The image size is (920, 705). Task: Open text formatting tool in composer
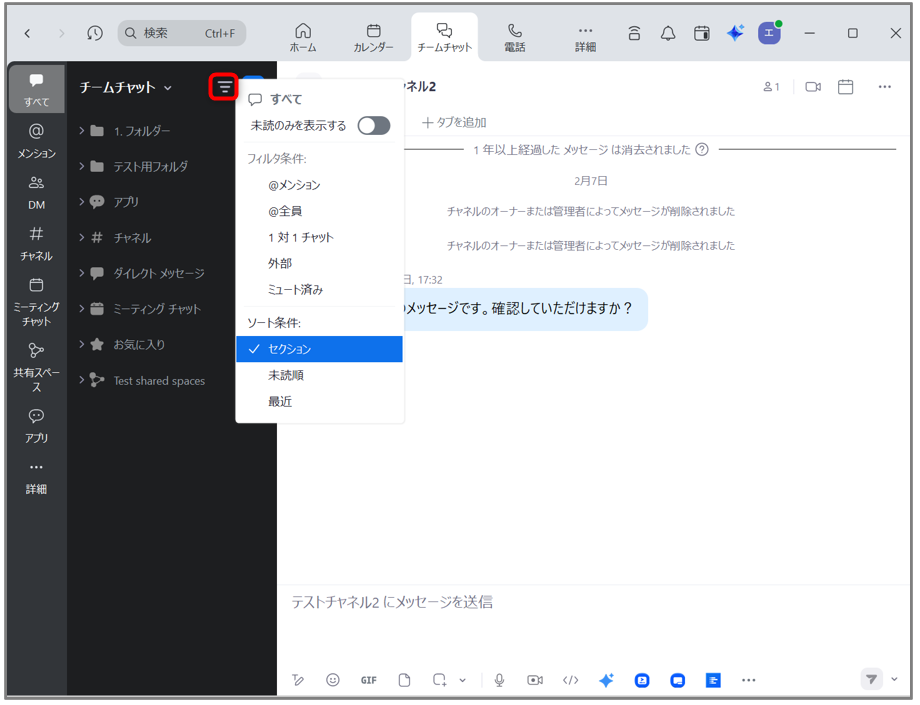point(297,680)
